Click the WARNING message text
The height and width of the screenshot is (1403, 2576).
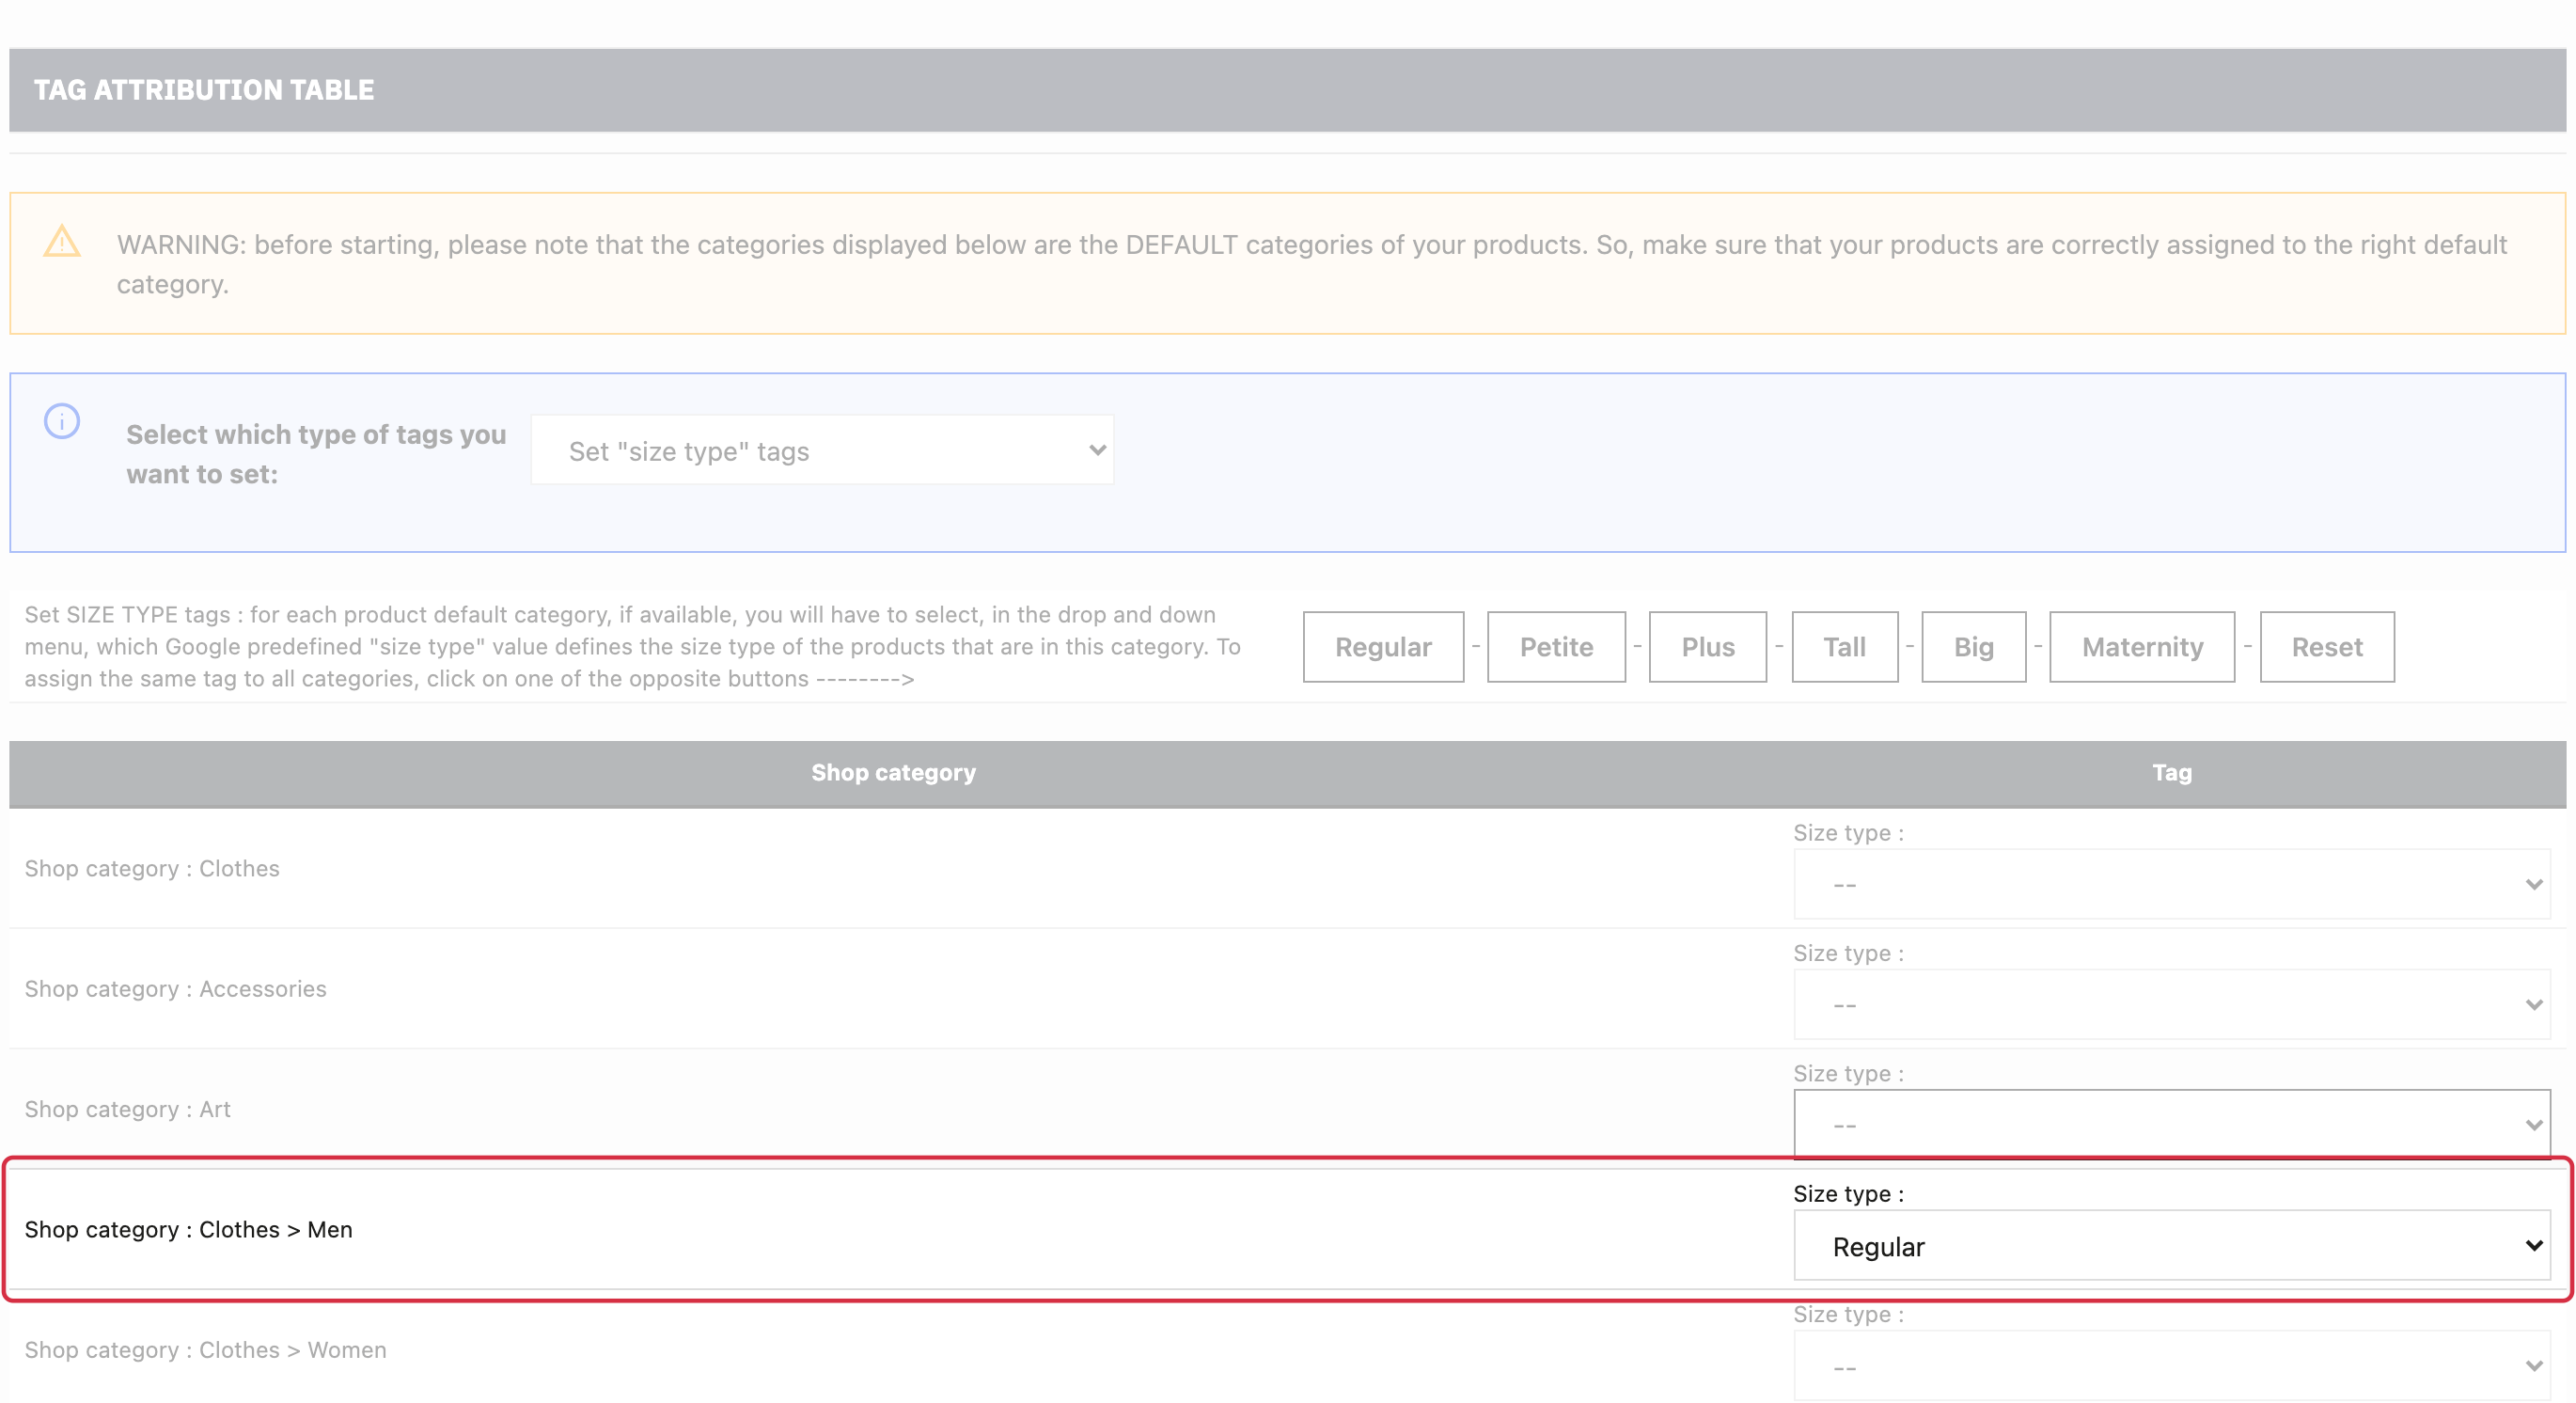(1311, 264)
